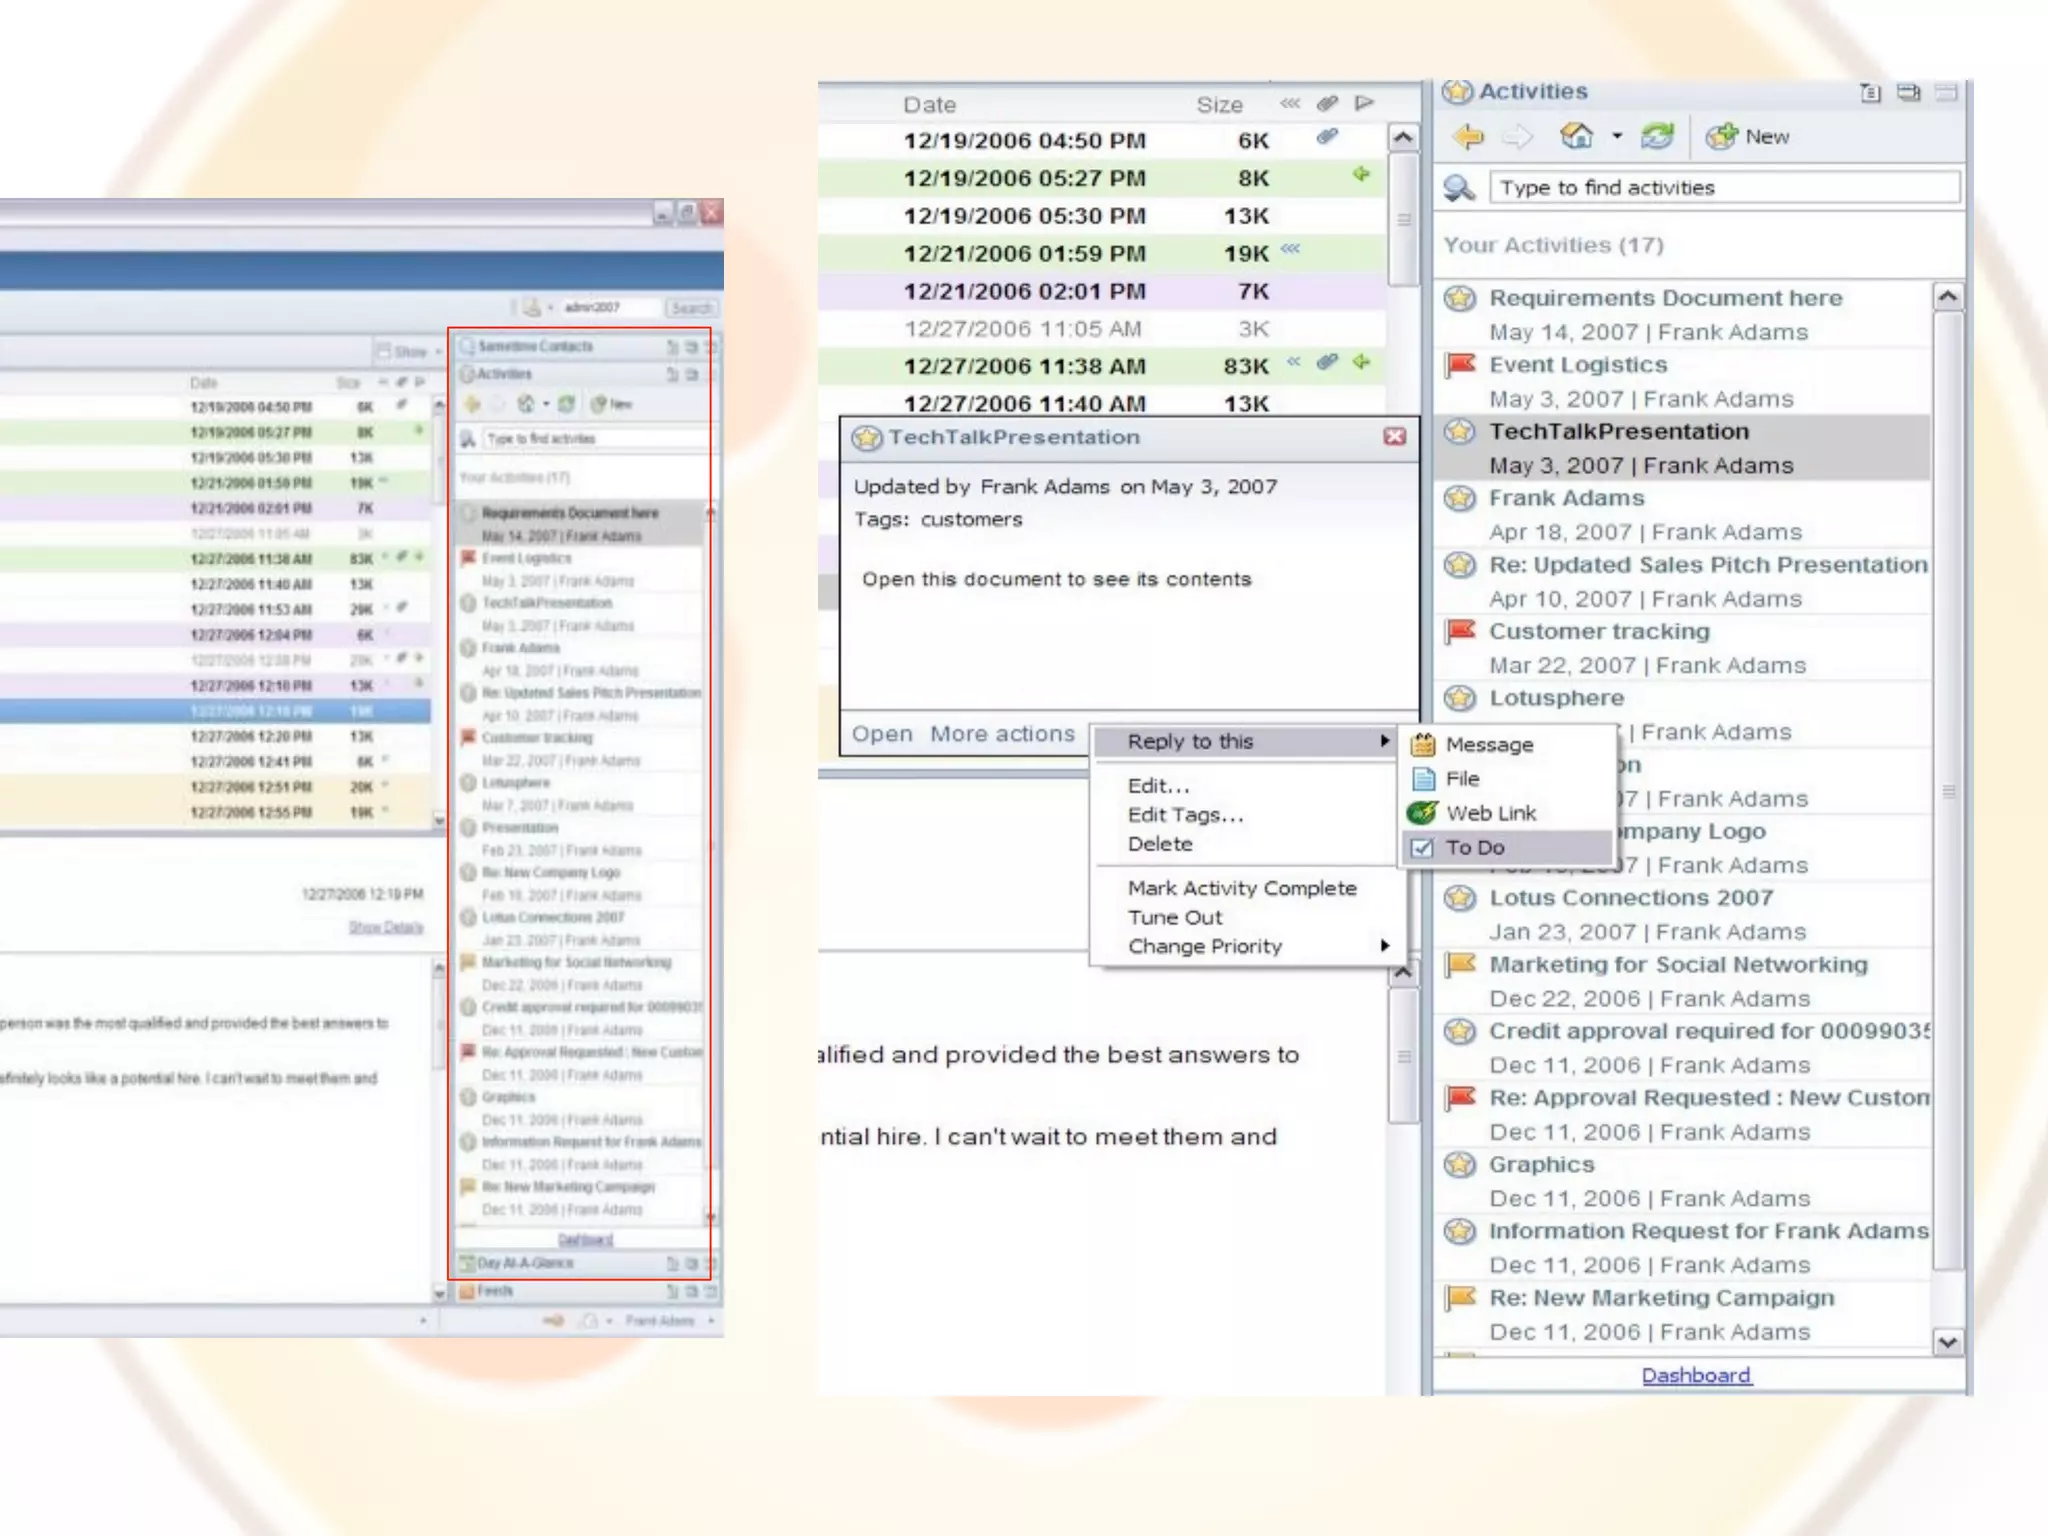Choose Web Link from the reply submenu

point(1490,813)
